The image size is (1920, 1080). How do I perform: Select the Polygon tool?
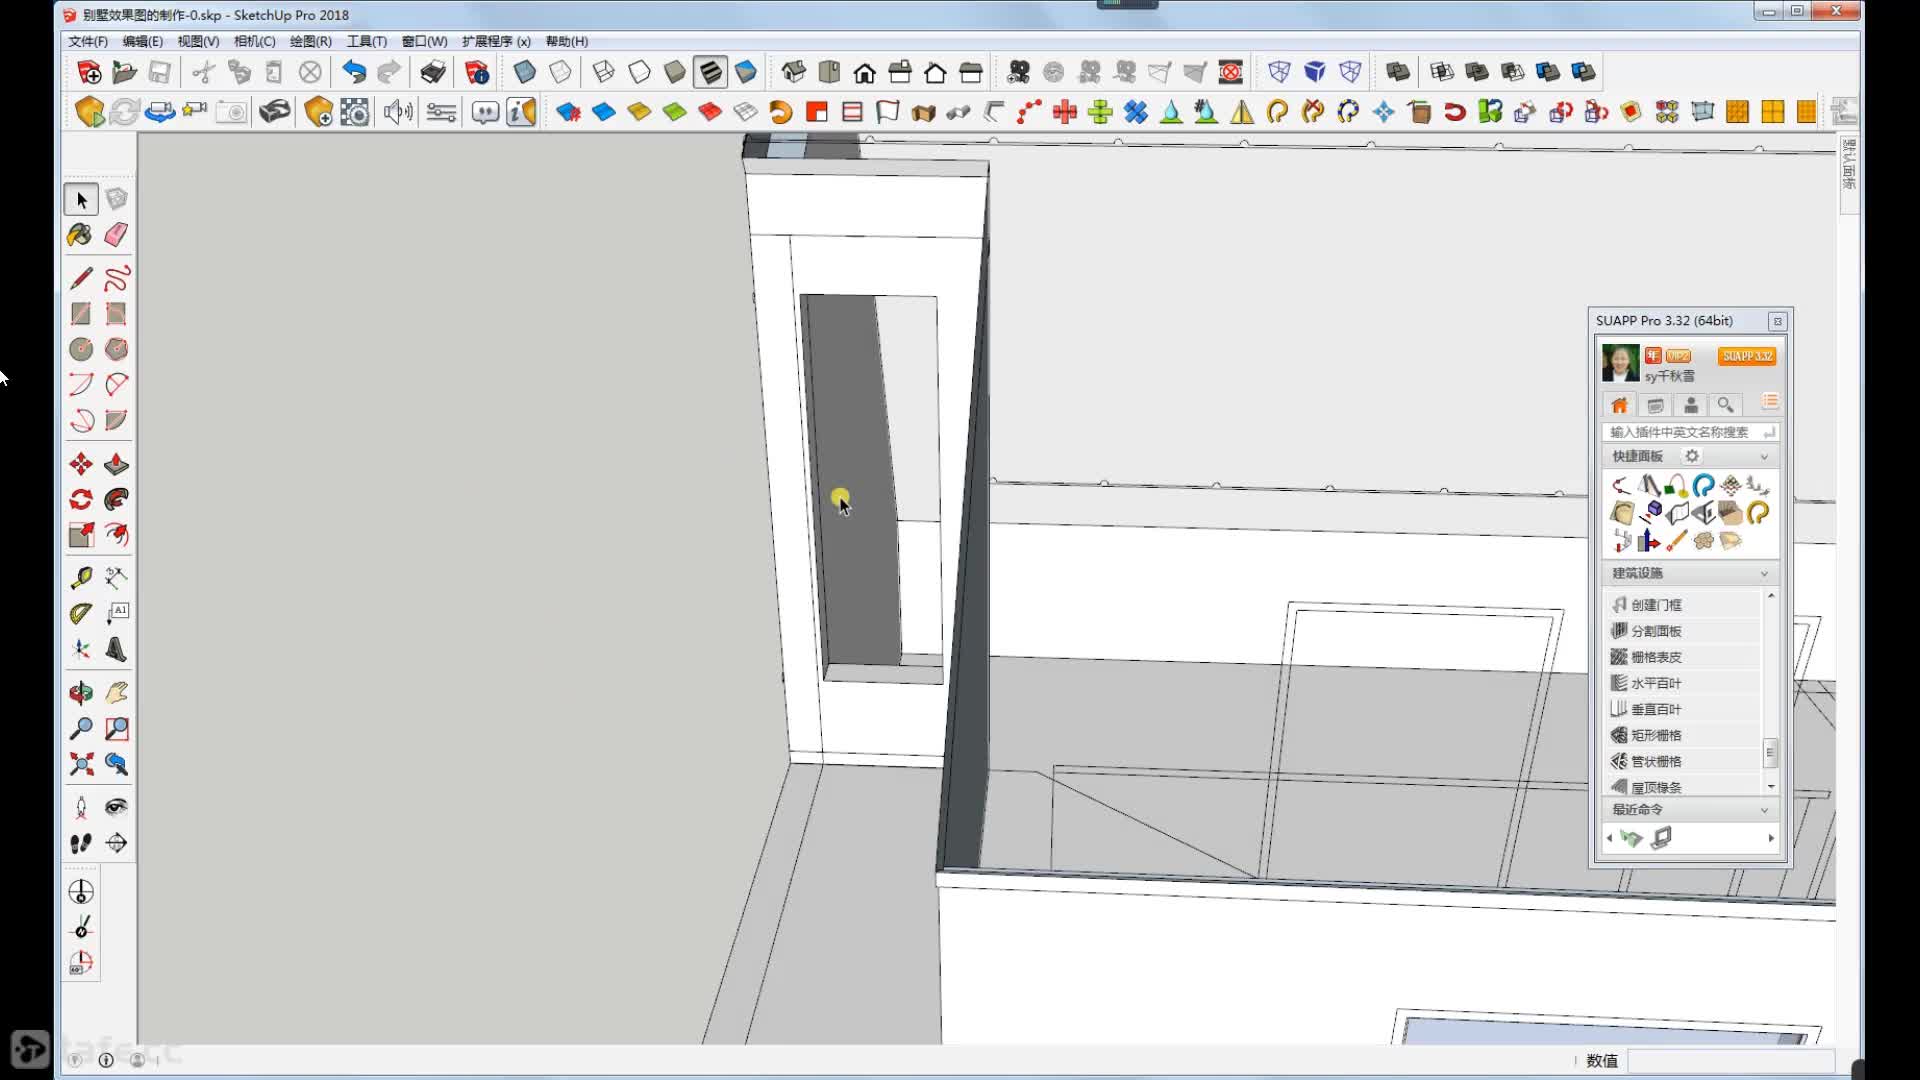point(116,349)
